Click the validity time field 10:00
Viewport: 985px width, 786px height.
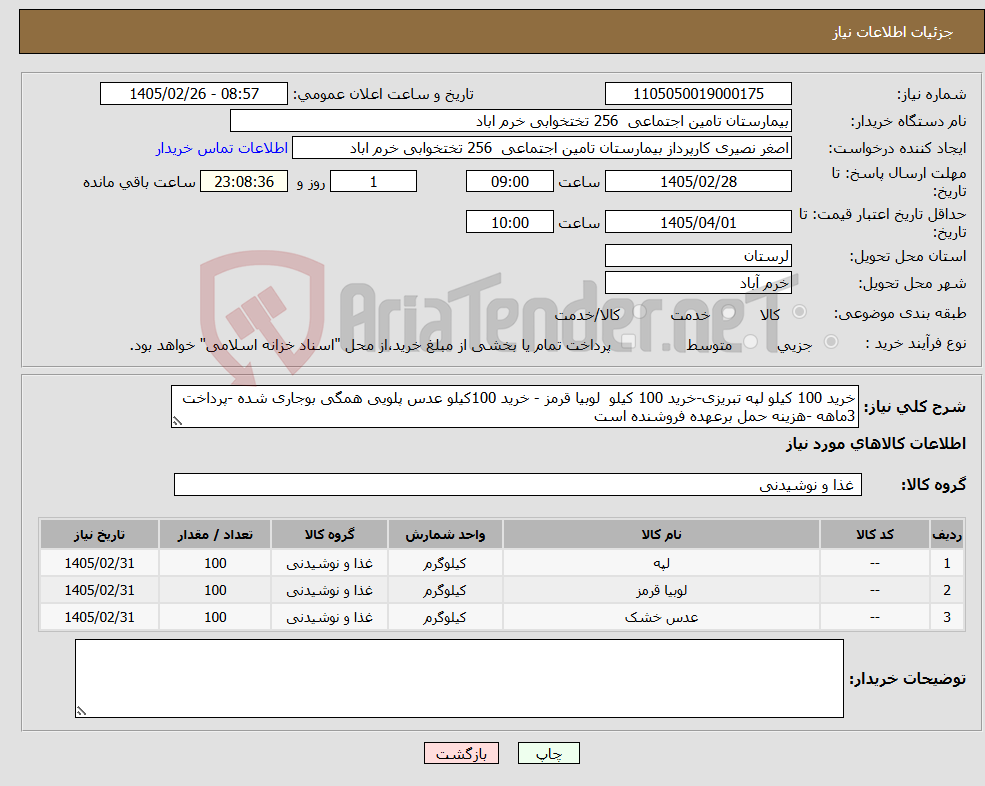click(509, 222)
